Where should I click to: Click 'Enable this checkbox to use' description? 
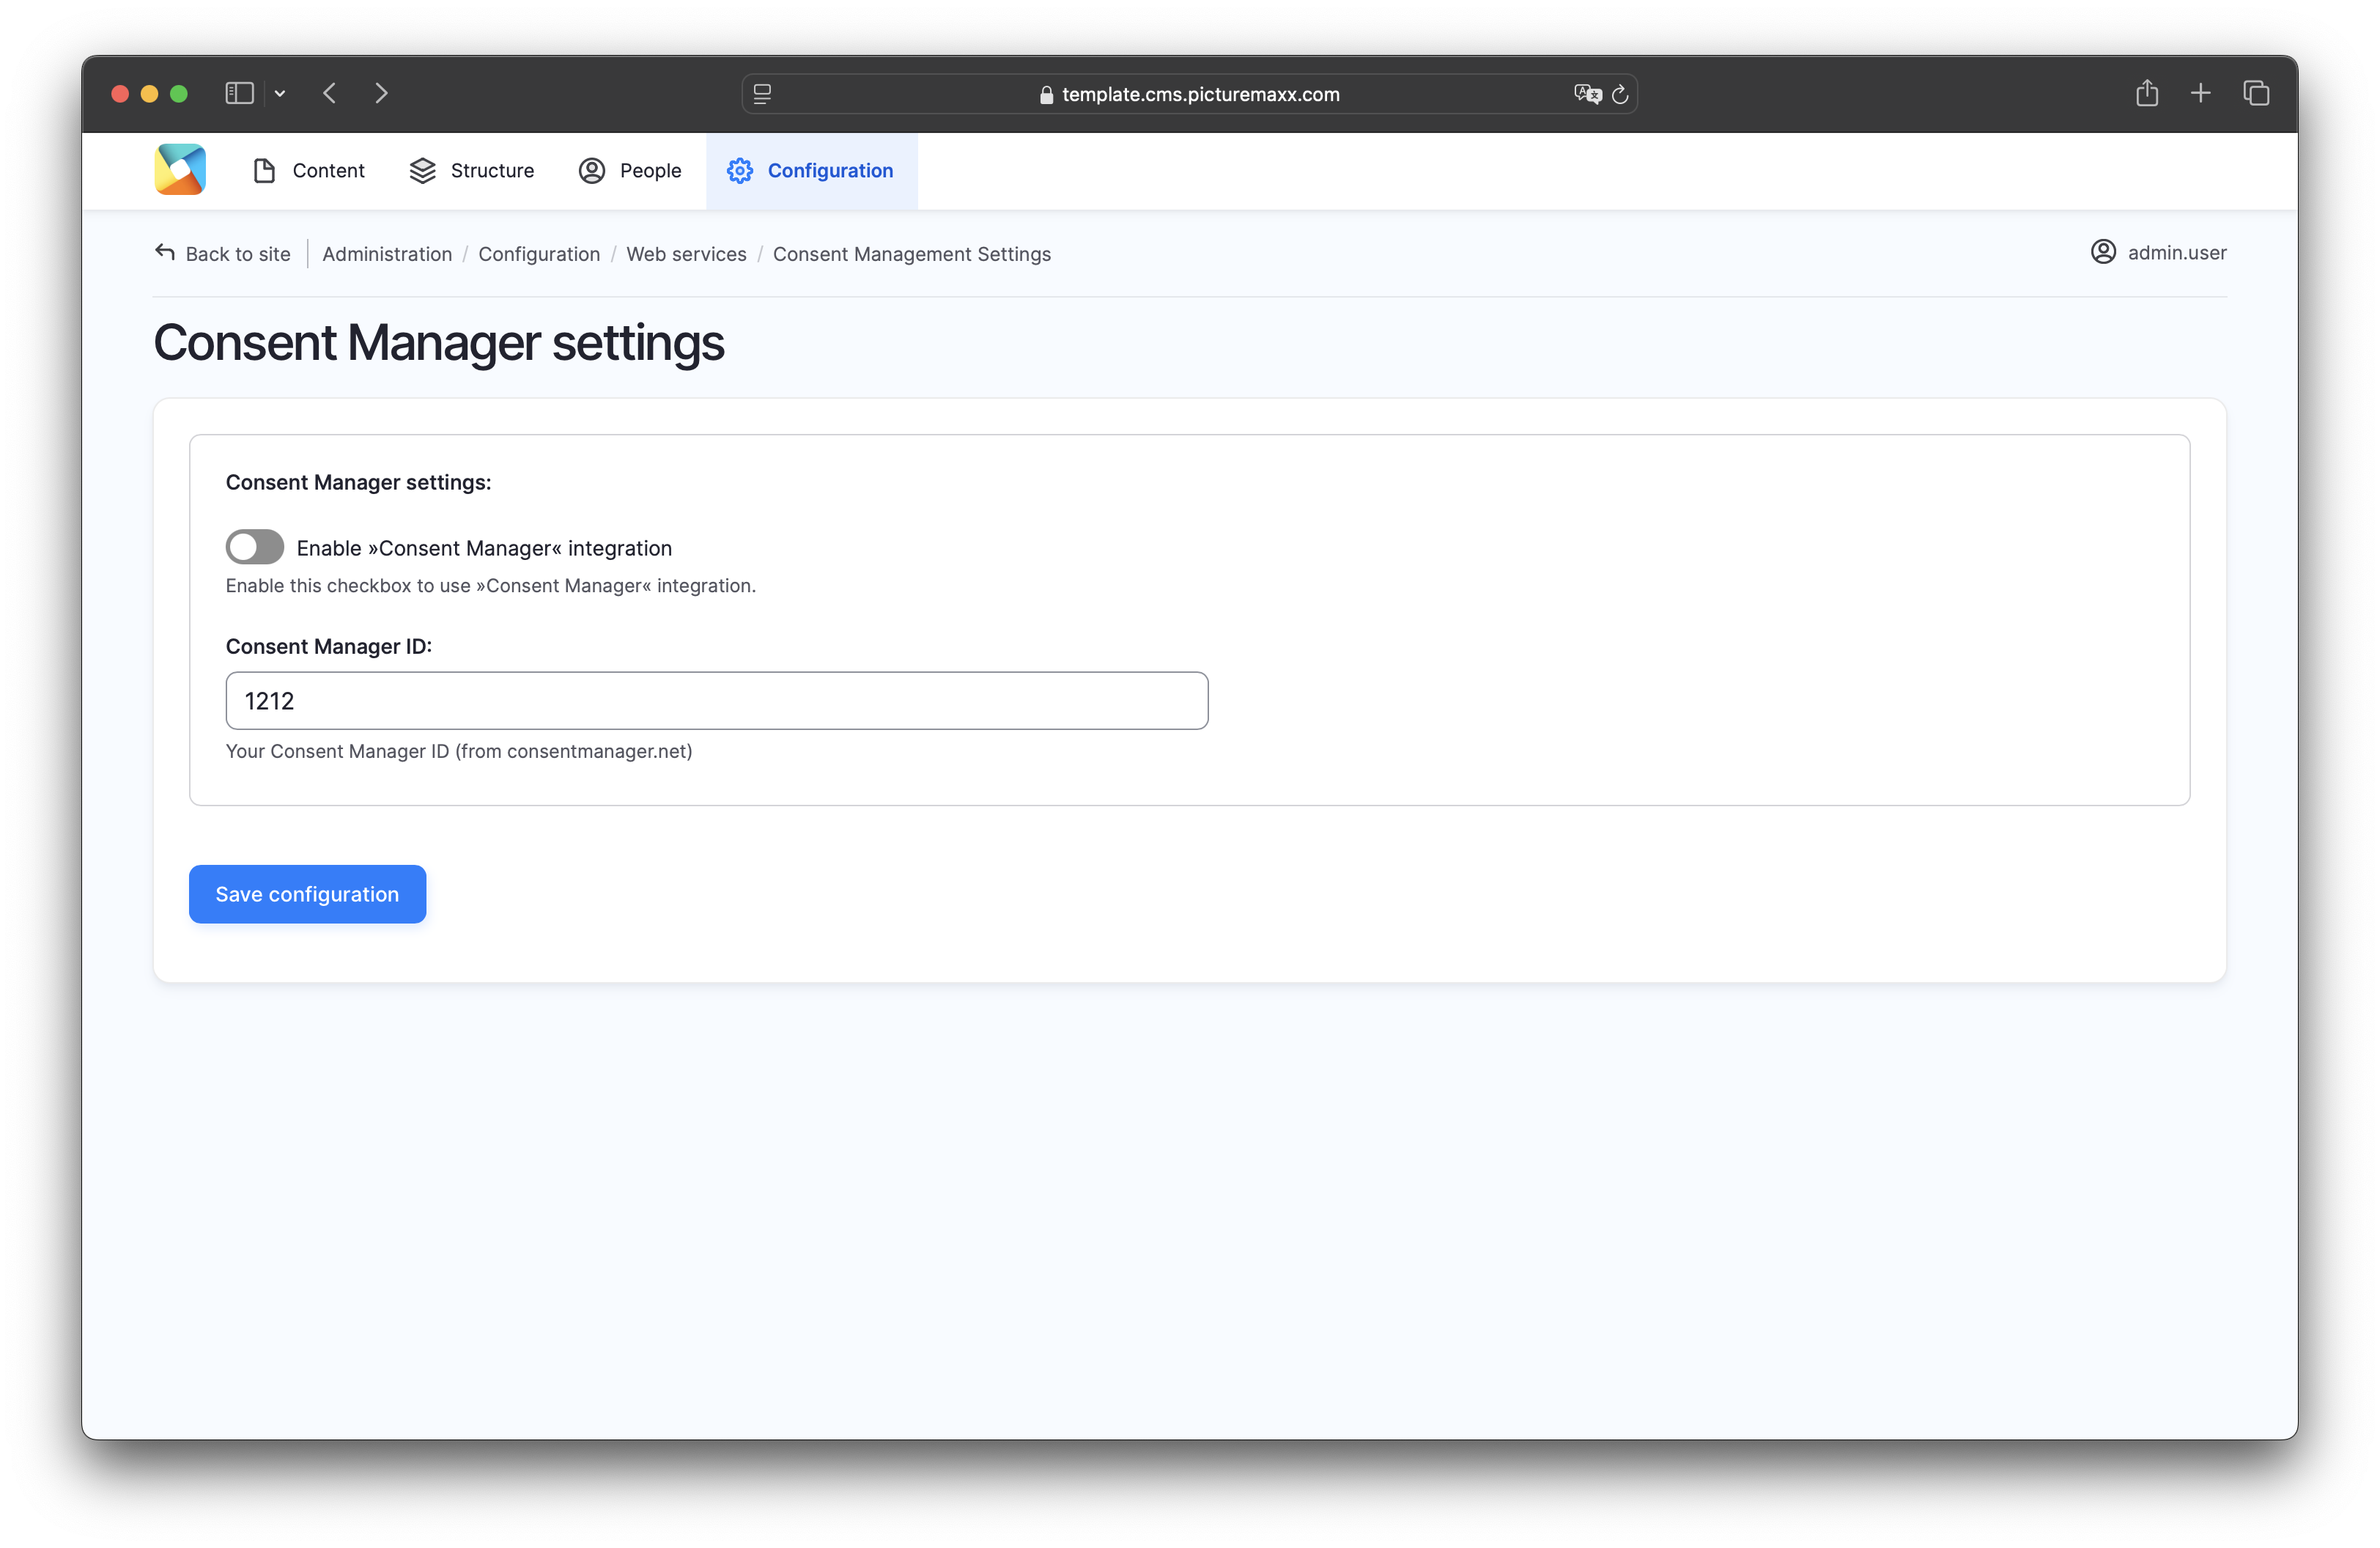491,585
